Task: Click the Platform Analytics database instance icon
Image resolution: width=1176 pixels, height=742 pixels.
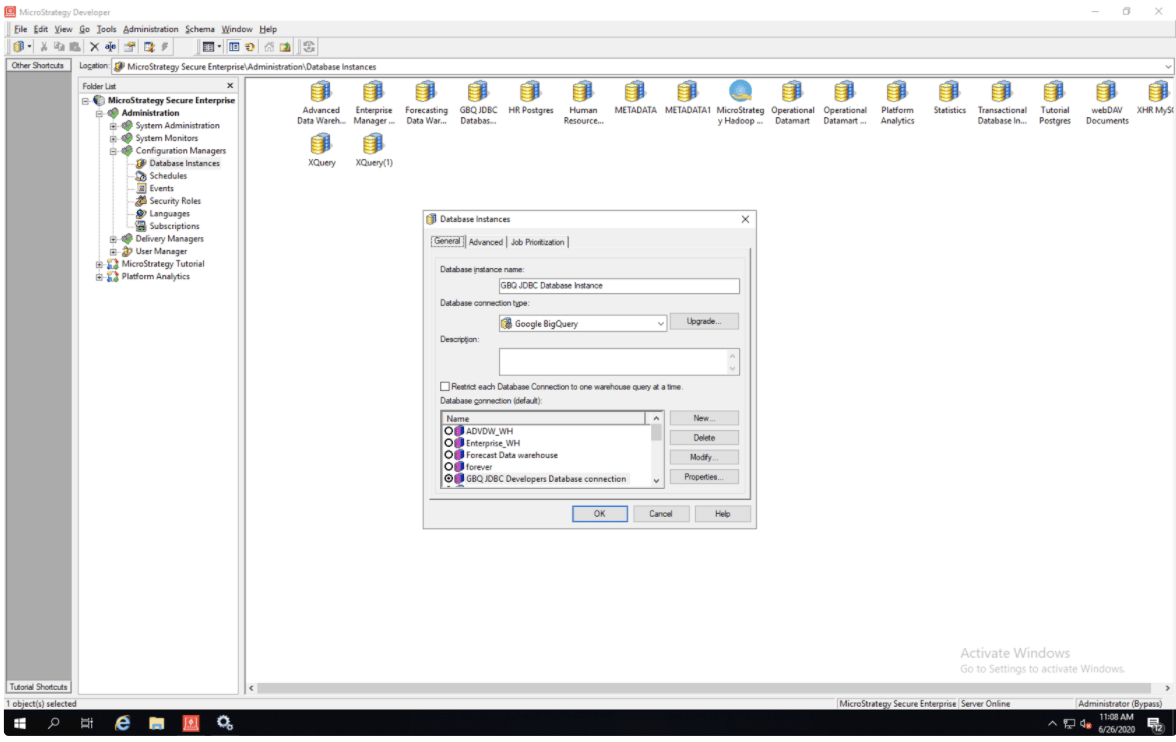Action: click(x=897, y=92)
